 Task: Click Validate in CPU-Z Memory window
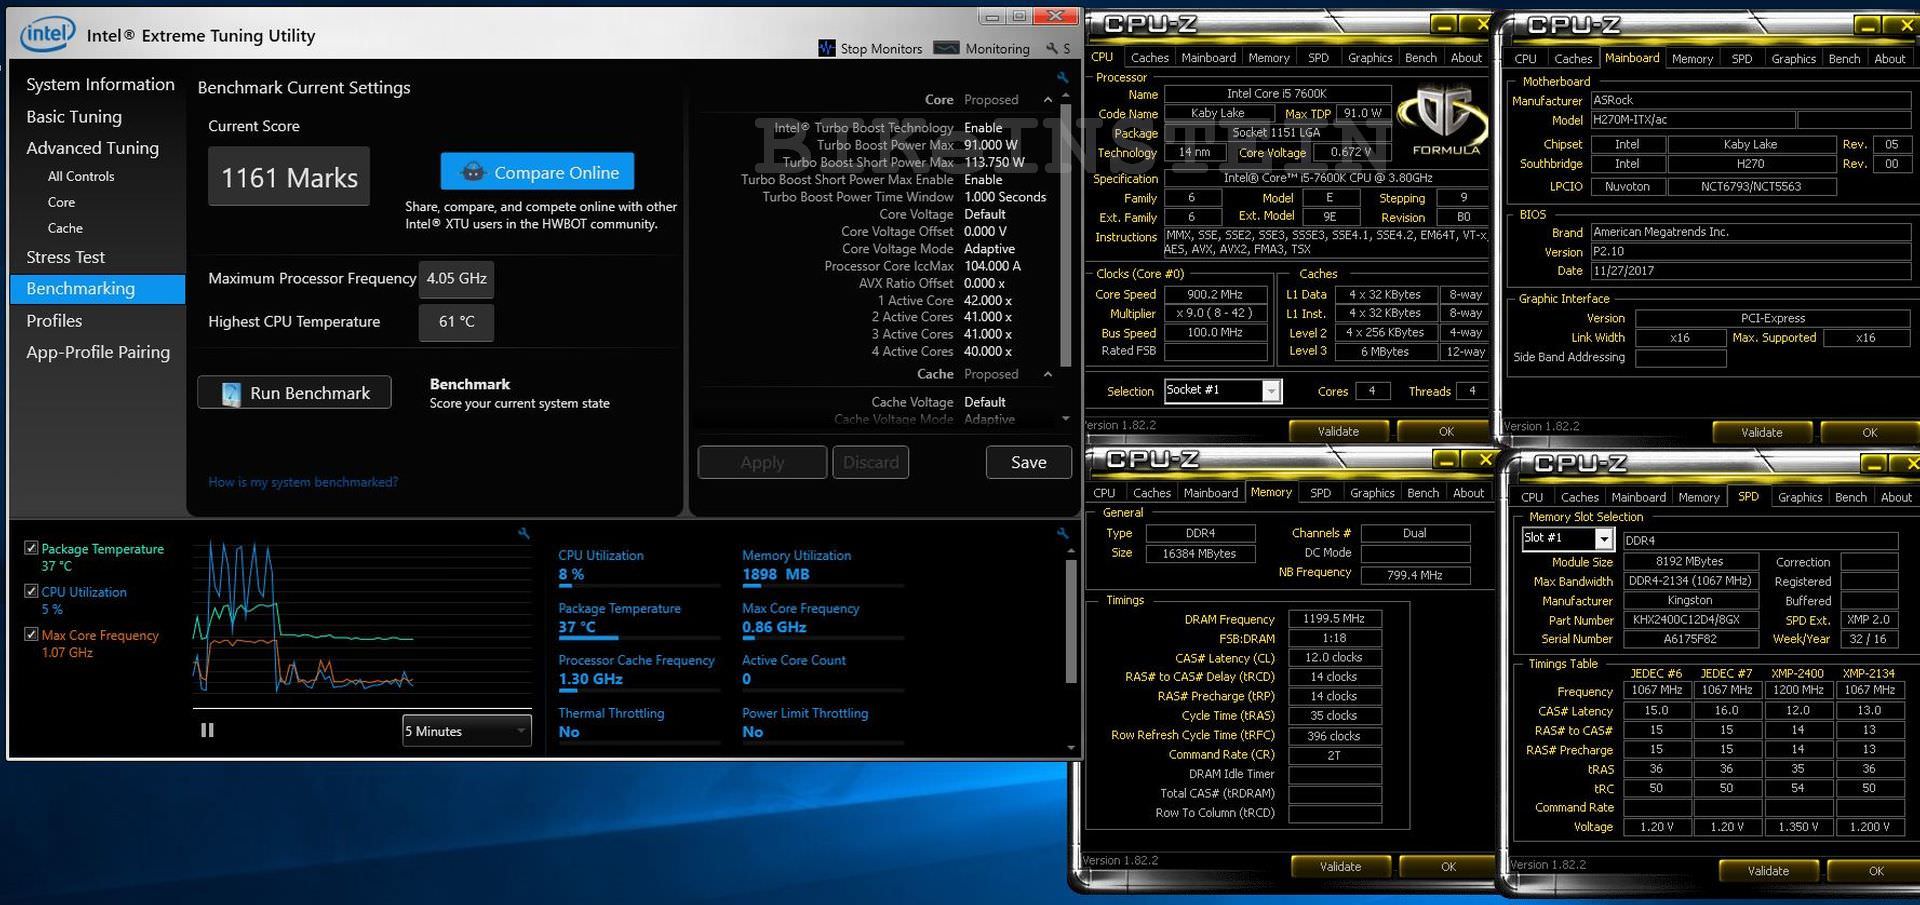(1339, 866)
